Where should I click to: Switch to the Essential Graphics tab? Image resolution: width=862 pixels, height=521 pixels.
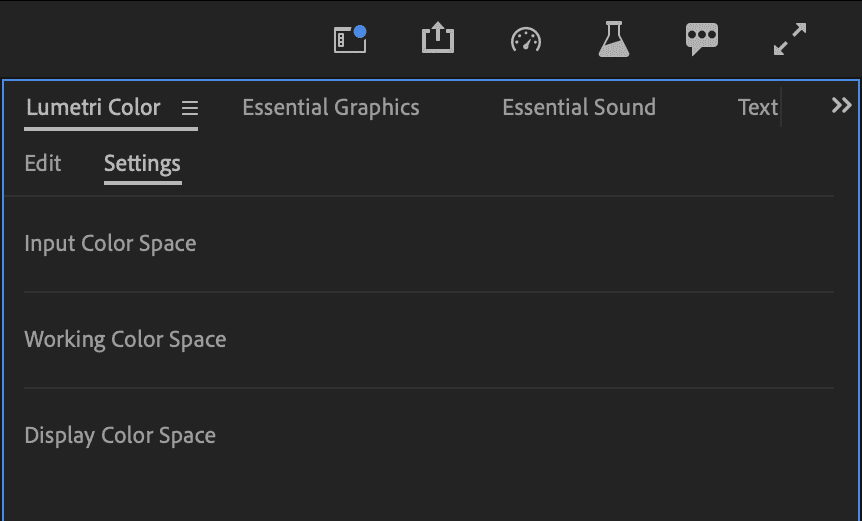pyautogui.click(x=331, y=108)
